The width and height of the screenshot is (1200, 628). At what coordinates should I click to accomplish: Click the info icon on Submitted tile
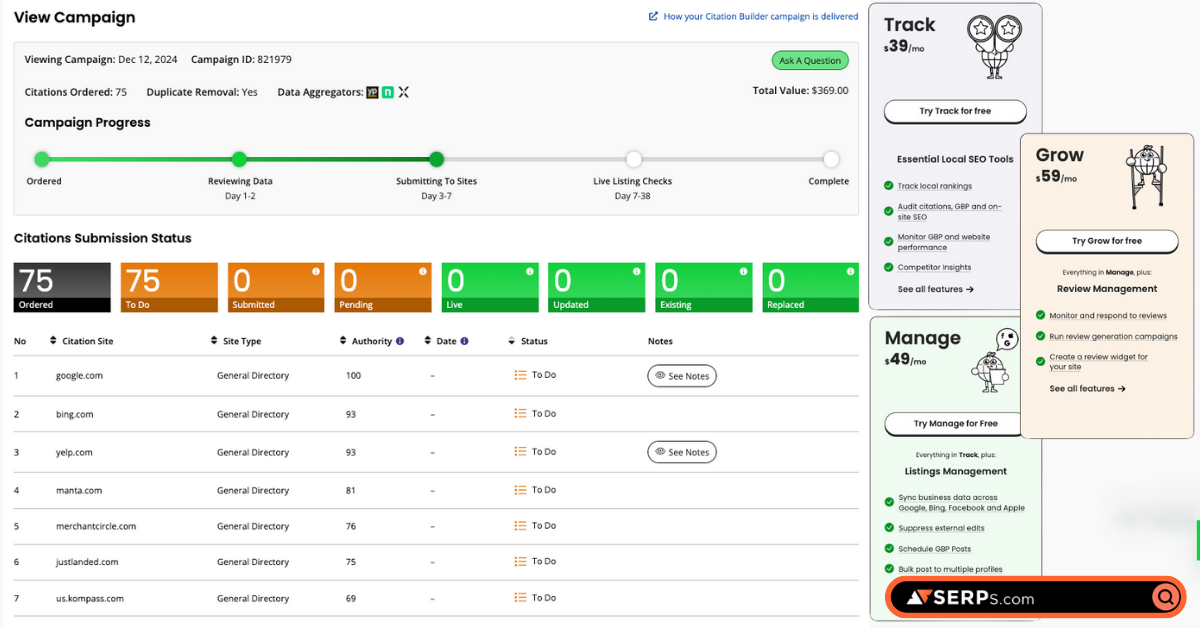click(x=316, y=271)
